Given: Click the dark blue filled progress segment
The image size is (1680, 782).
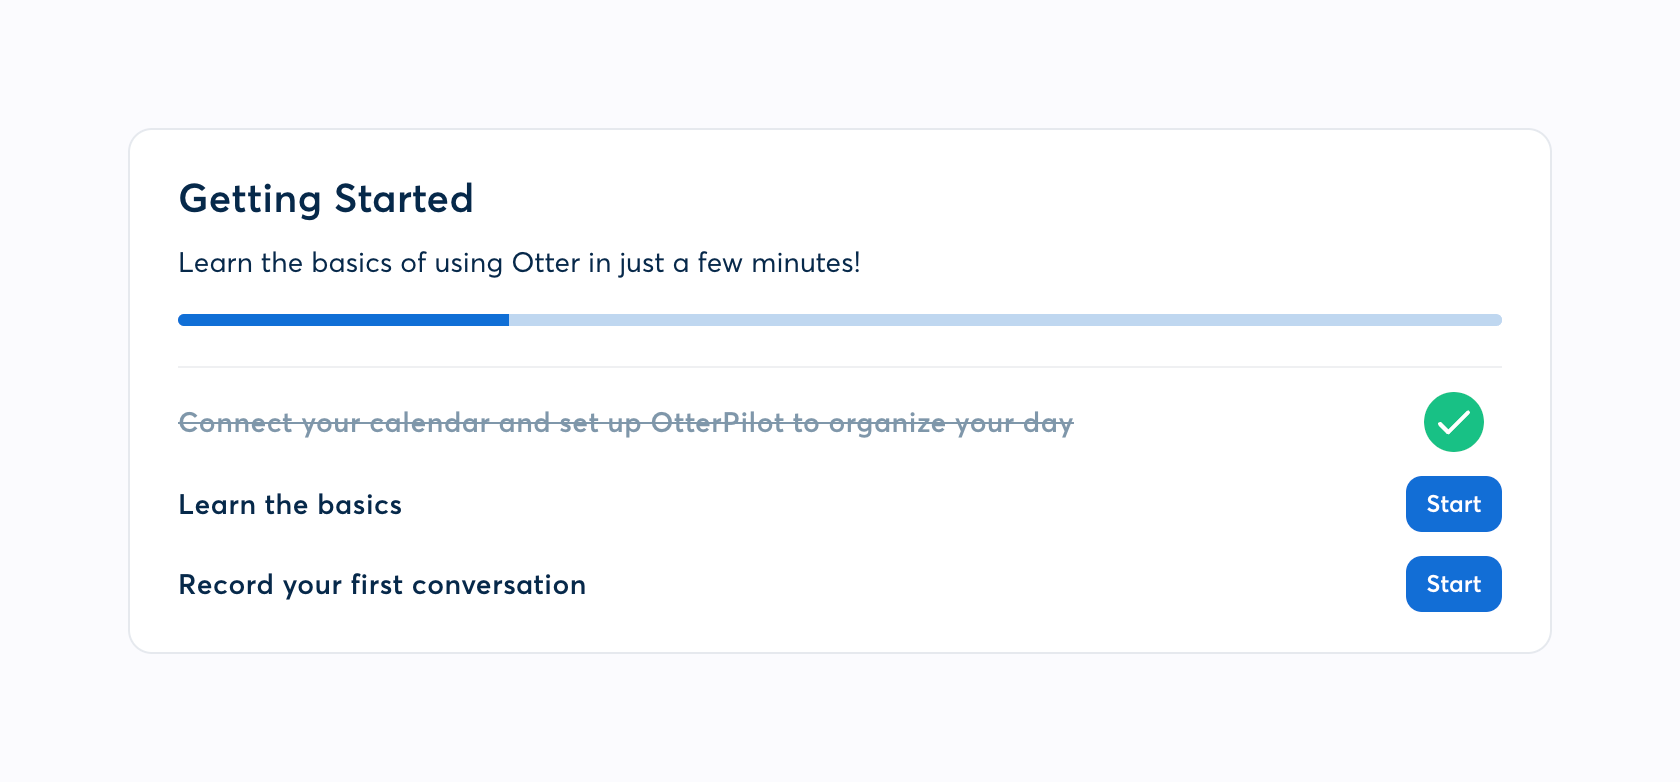Looking at the screenshot, I should pyautogui.click(x=343, y=320).
